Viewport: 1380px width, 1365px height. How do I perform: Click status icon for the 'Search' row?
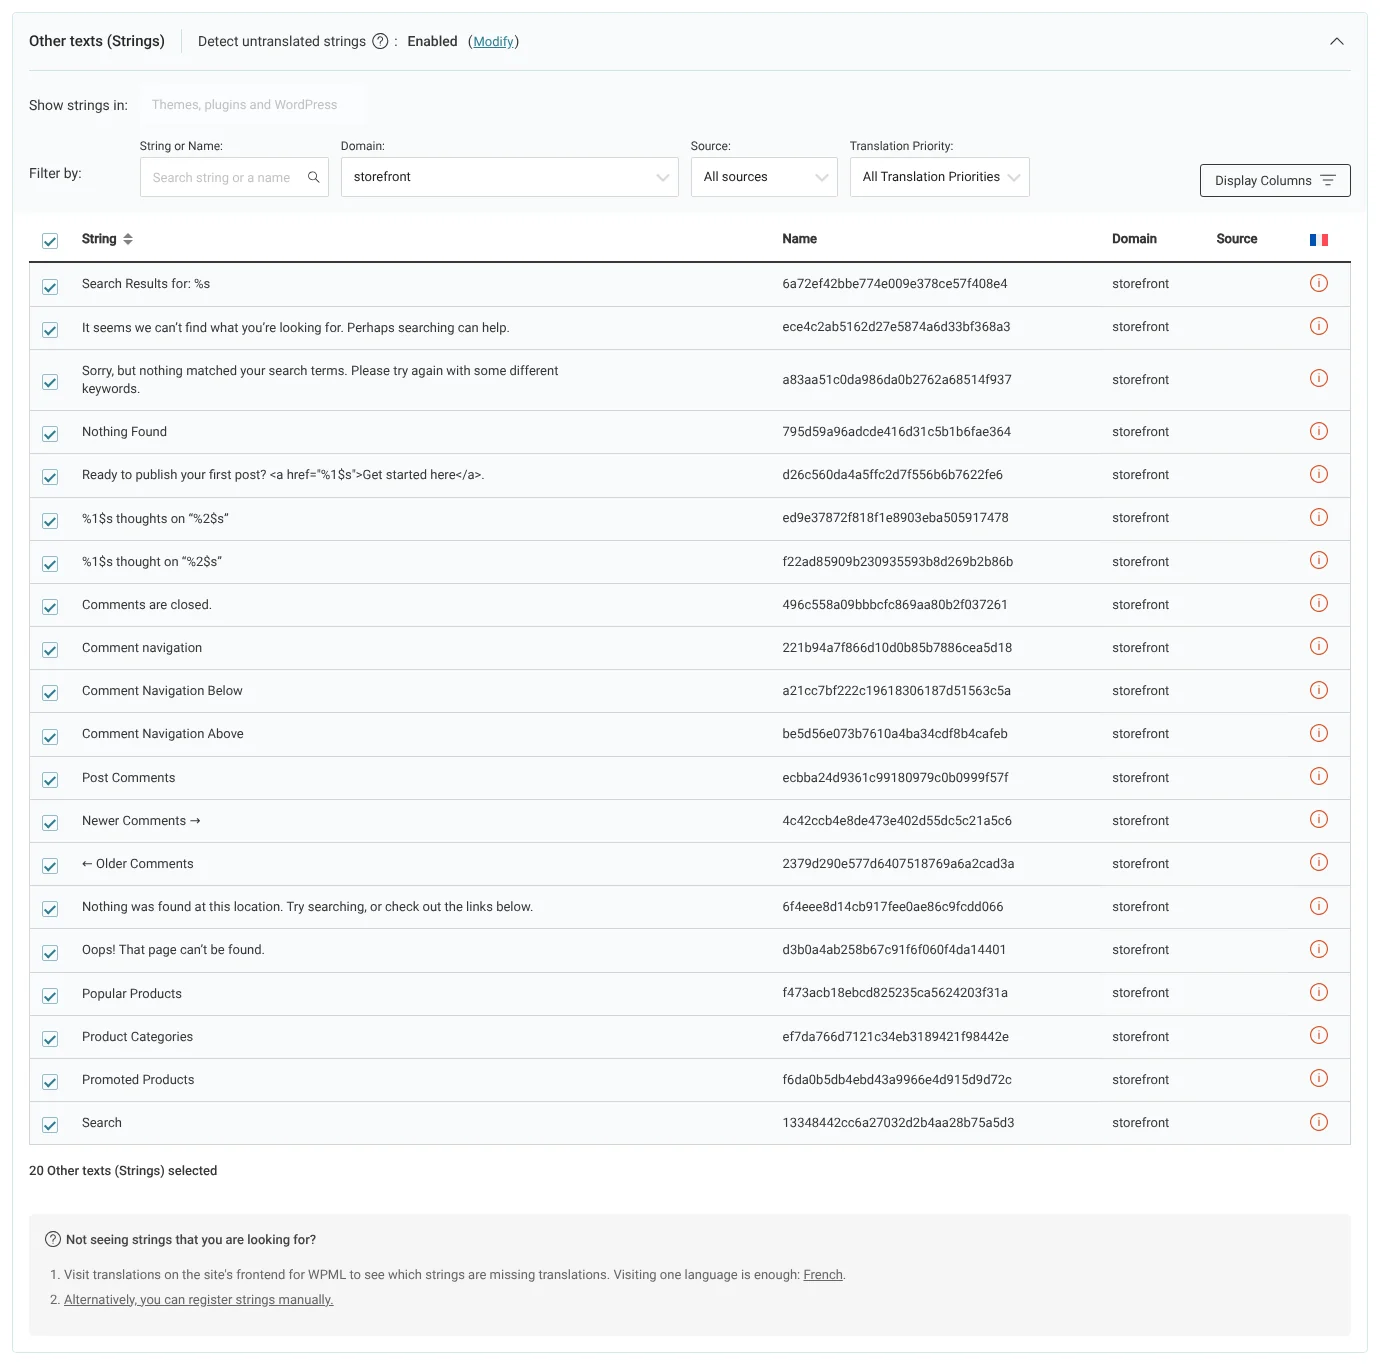[x=1319, y=1122]
